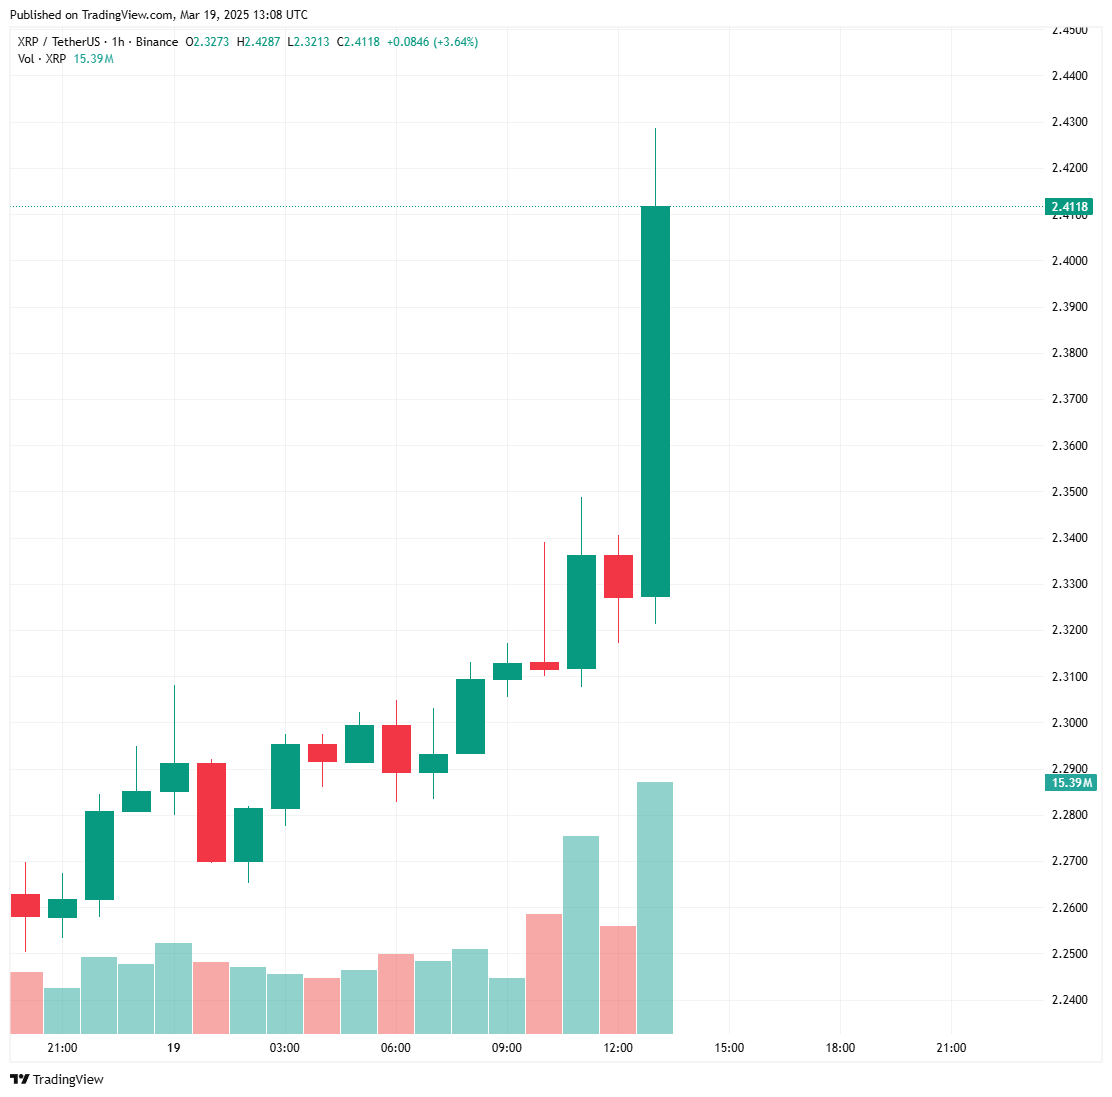The height and width of the screenshot is (1097, 1112).
Task: Click the H2.4287 high value in legend
Action: click(x=258, y=42)
